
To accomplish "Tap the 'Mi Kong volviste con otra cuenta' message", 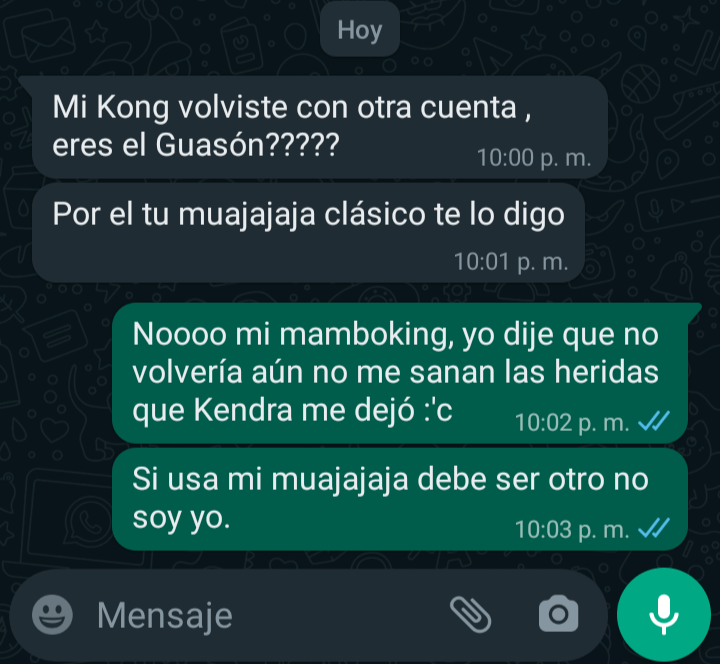I will [320, 127].
